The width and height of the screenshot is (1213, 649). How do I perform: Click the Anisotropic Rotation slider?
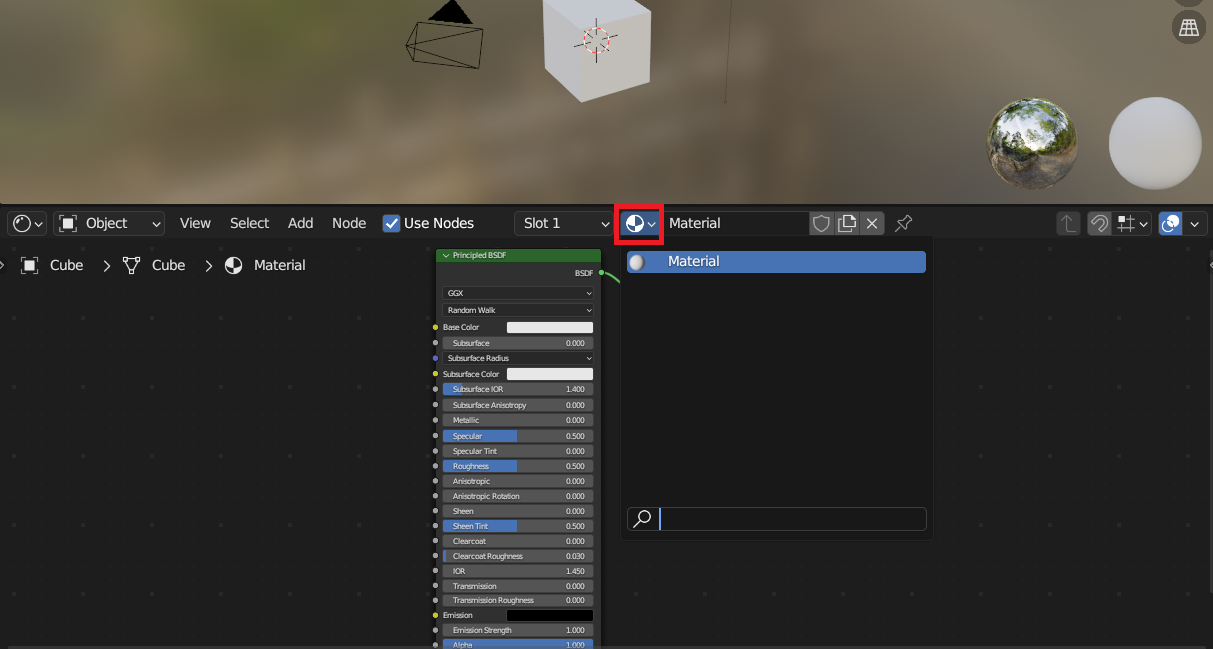(518, 496)
